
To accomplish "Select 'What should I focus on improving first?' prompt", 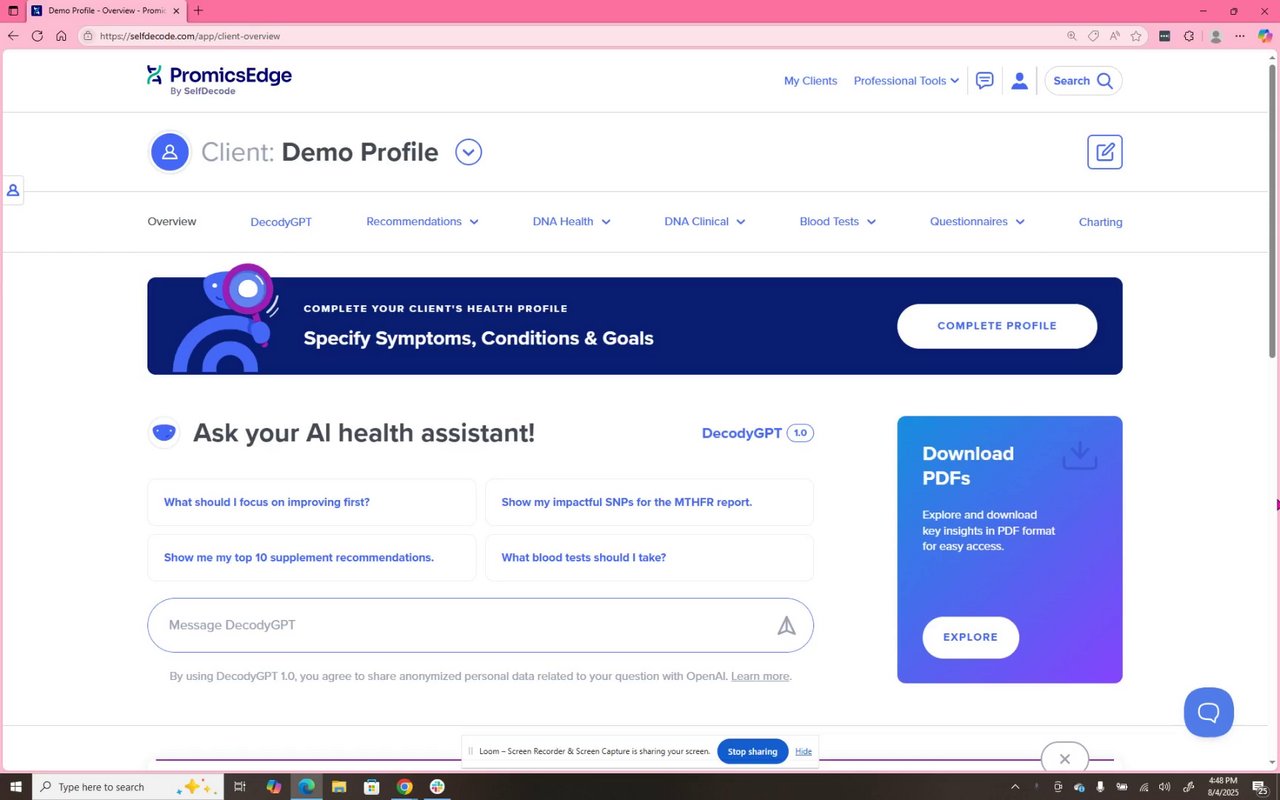I will (312, 502).
